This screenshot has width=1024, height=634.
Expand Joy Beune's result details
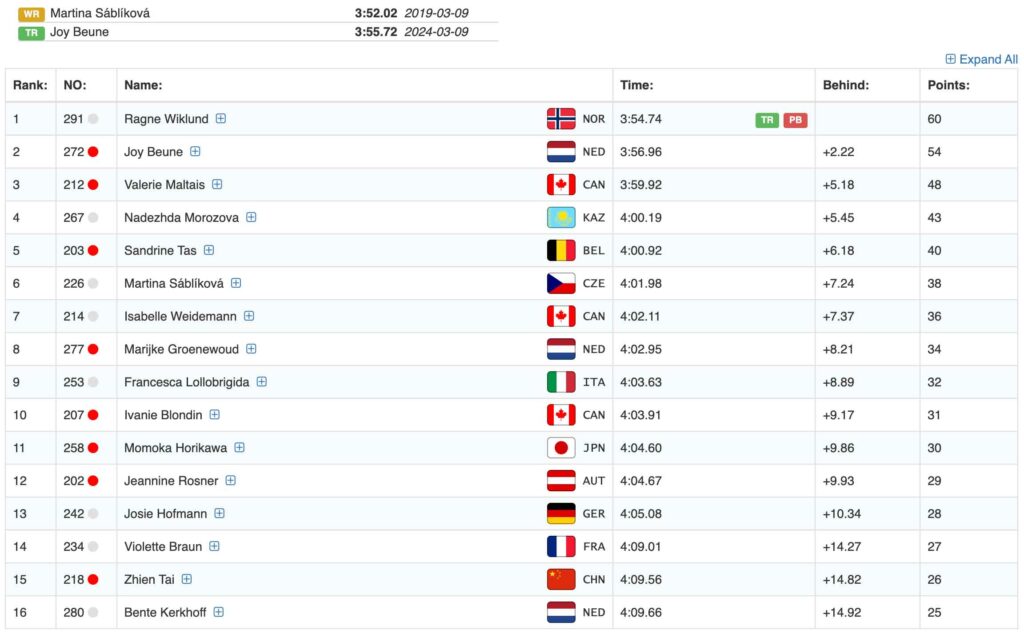point(195,152)
